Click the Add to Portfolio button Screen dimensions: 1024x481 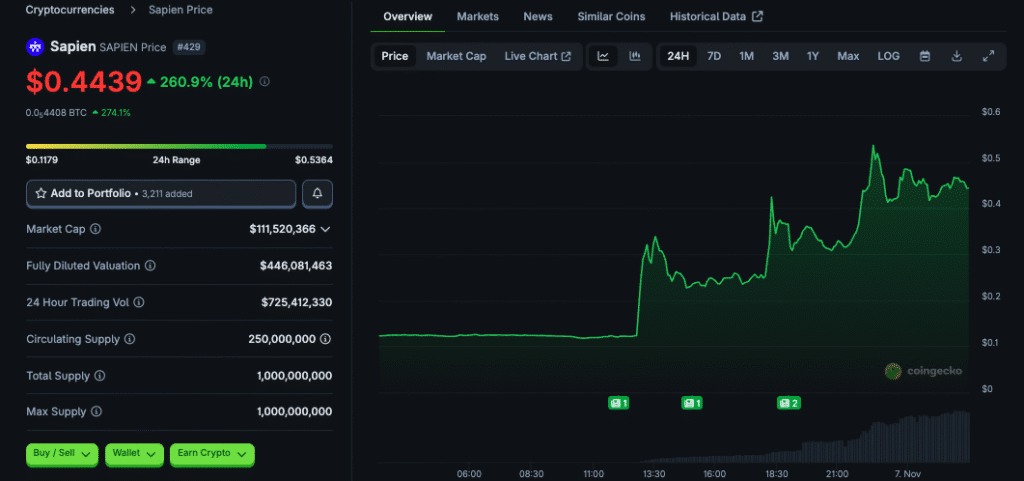161,193
